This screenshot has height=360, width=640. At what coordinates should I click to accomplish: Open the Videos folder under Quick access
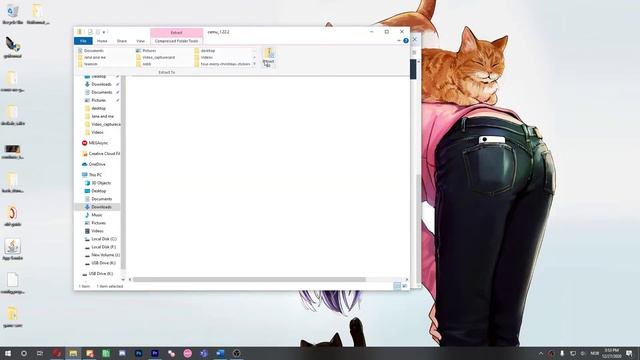[97, 132]
